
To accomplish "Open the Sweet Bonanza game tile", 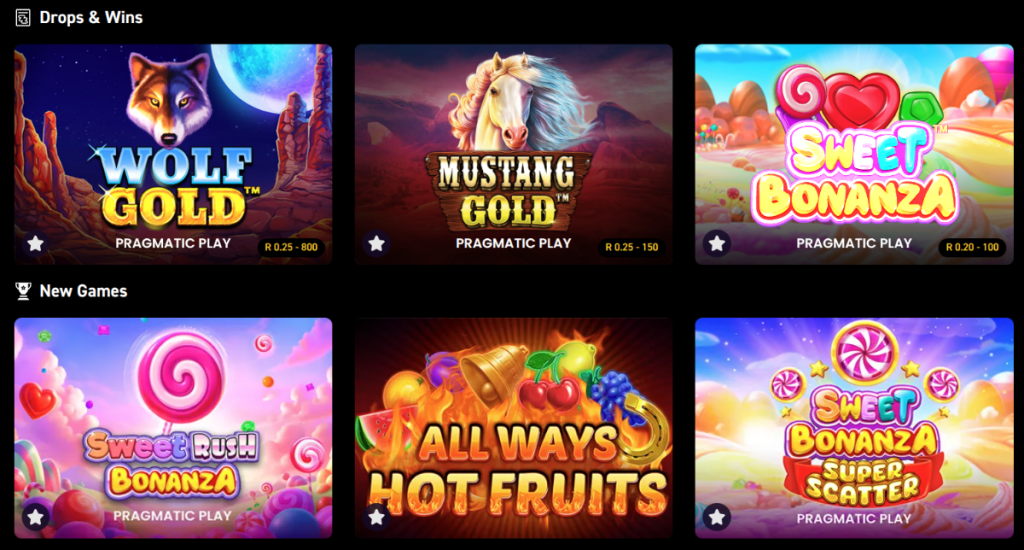I will (854, 154).
